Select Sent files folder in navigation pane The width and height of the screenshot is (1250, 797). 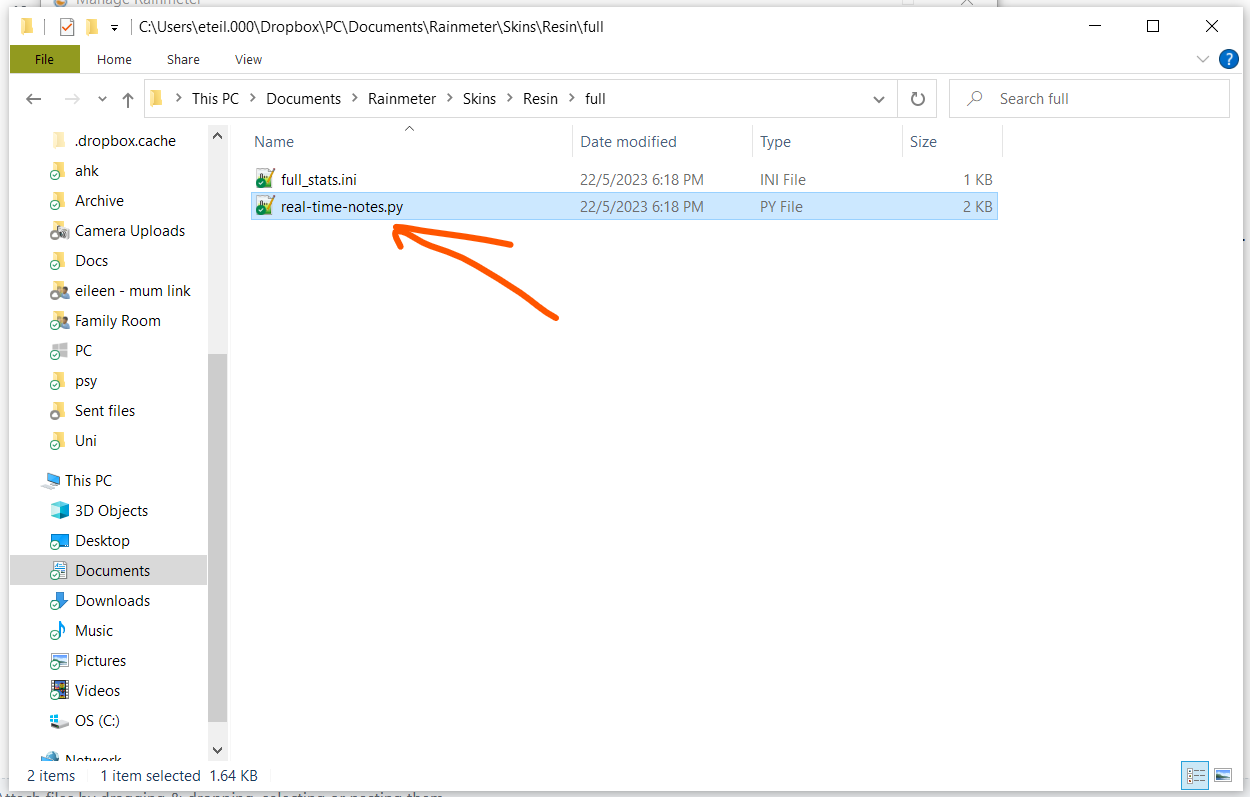(x=105, y=411)
